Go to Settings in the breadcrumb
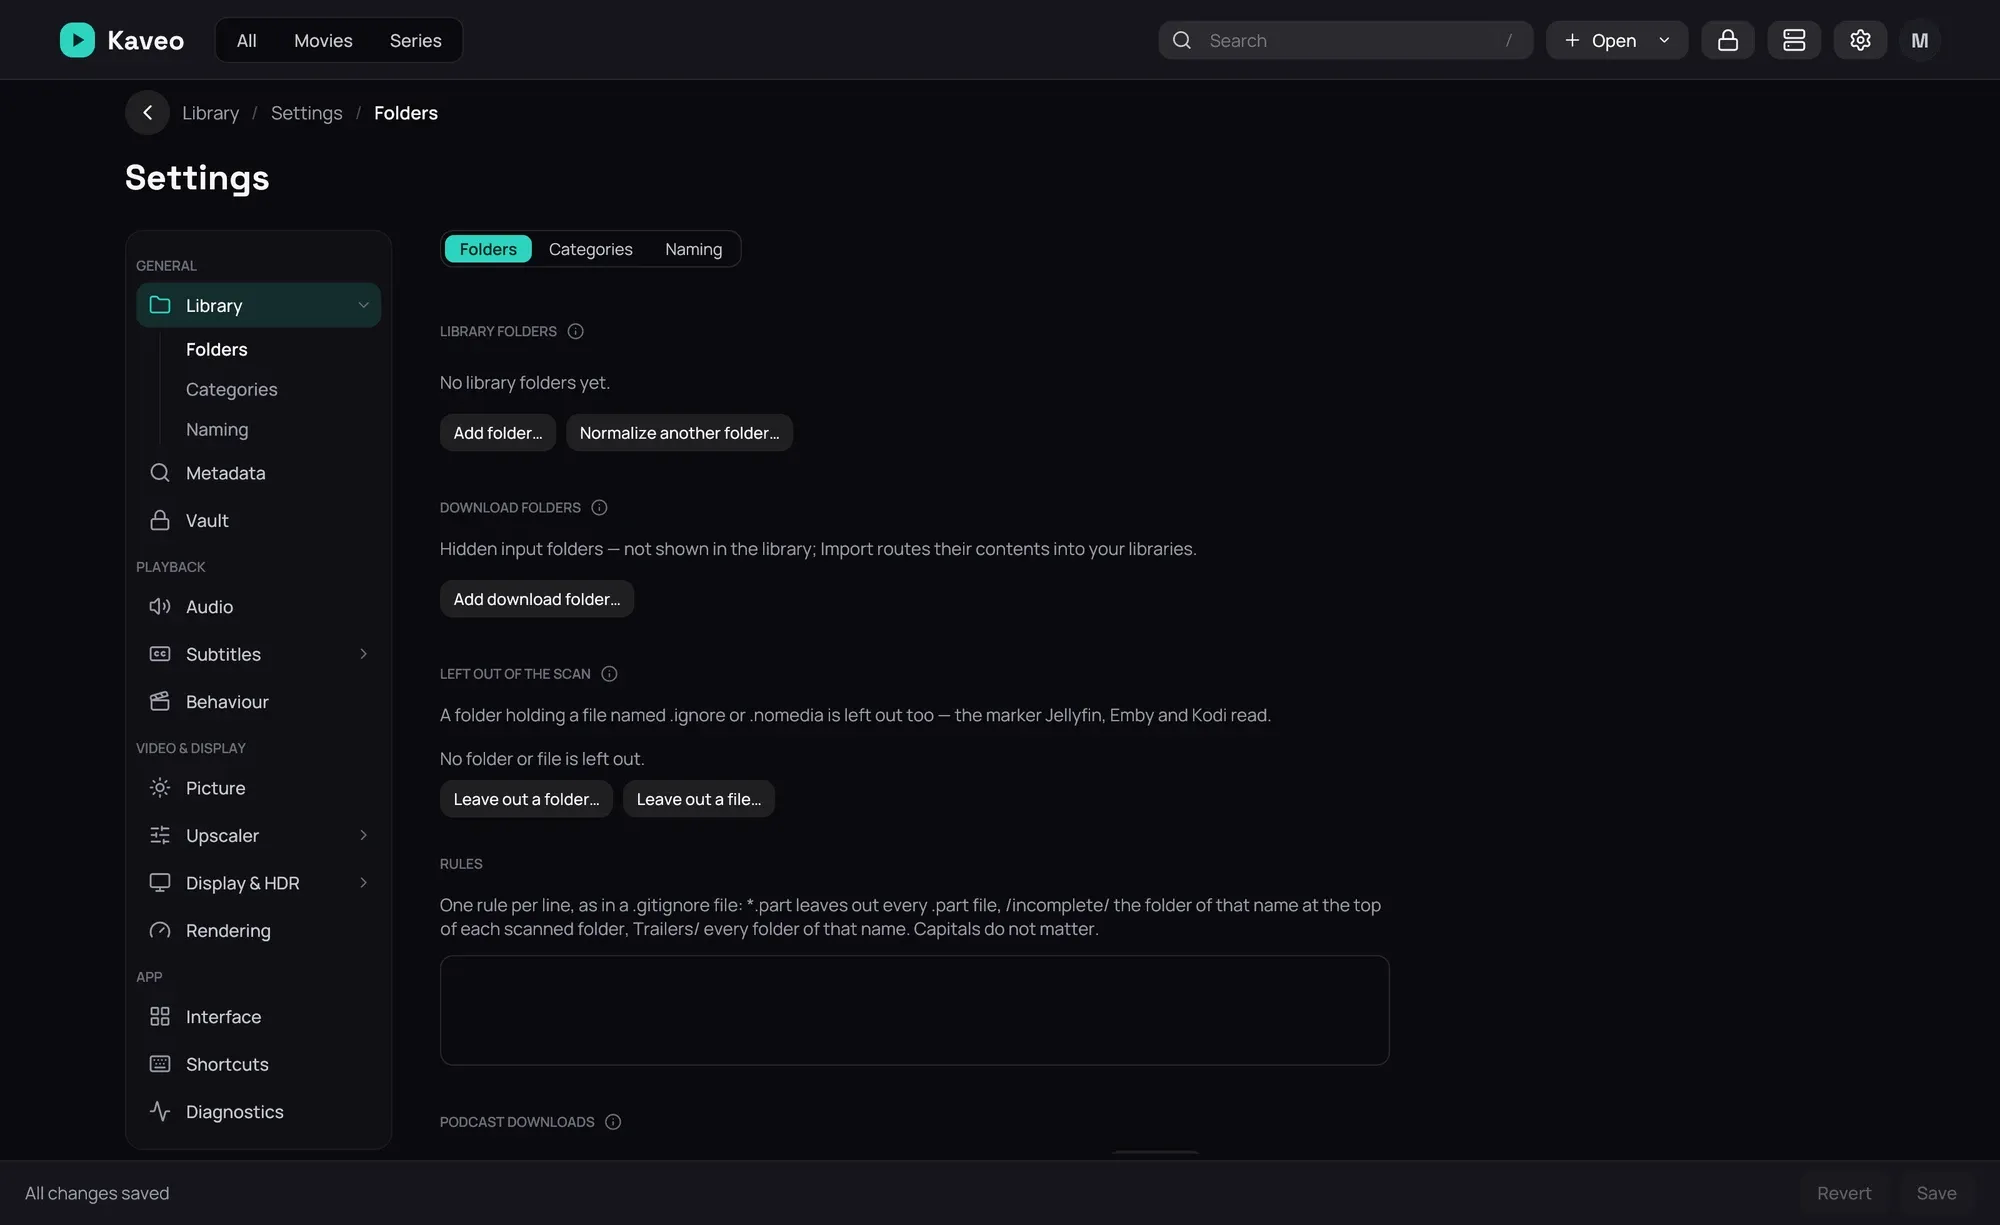The height and width of the screenshot is (1225, 2000). [x=306, y=113]
